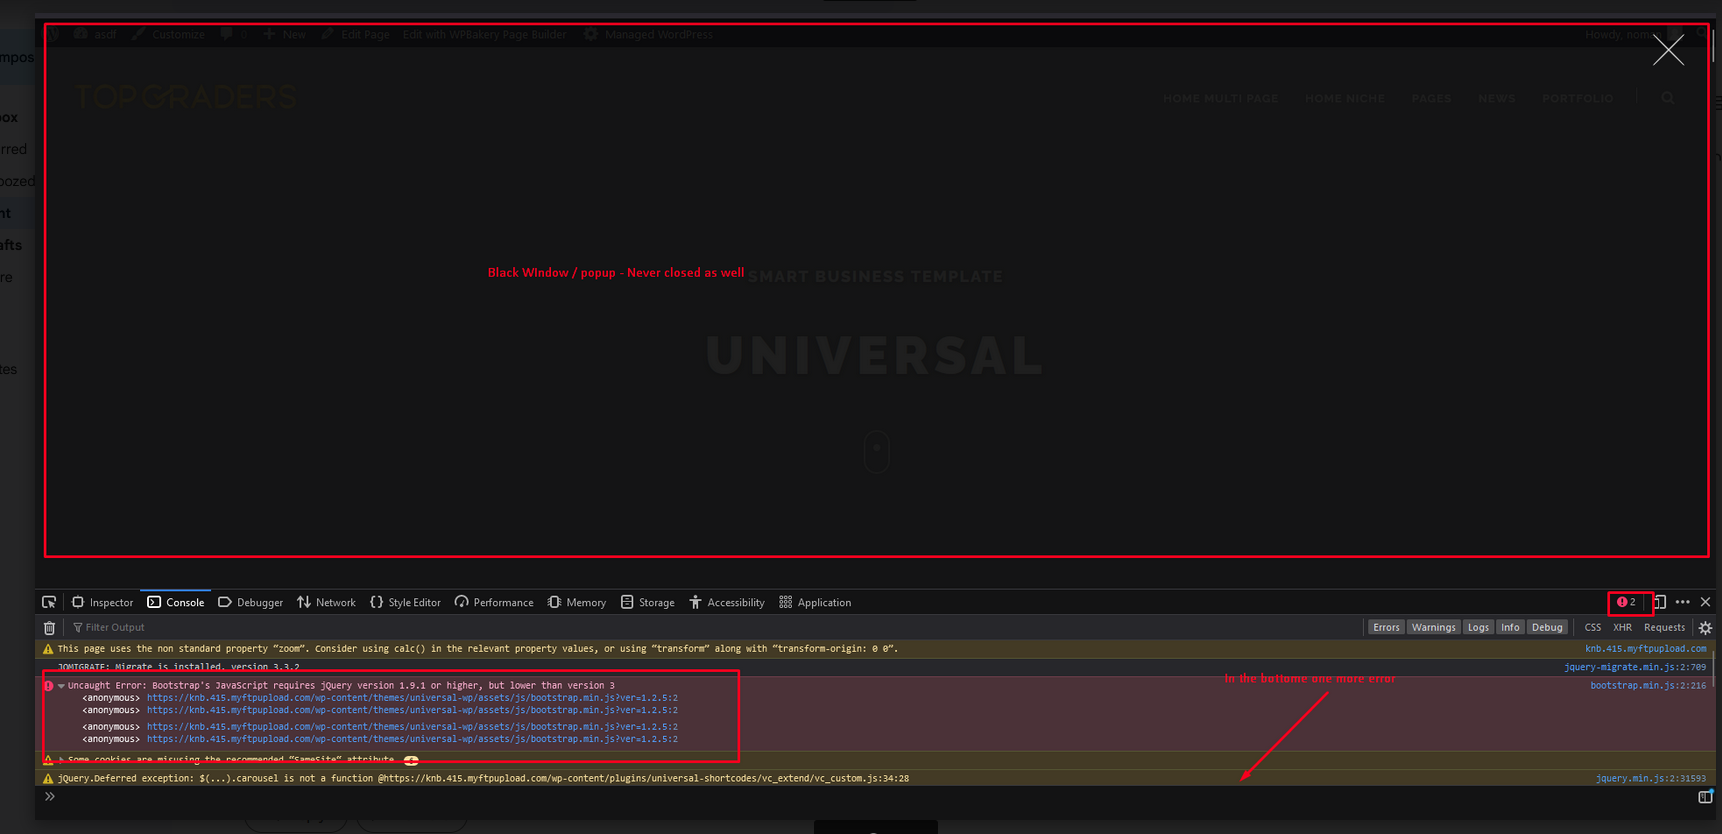Toggle the Warnings filter
This screenshot has height=834, width=1722.
point(1433,628)
